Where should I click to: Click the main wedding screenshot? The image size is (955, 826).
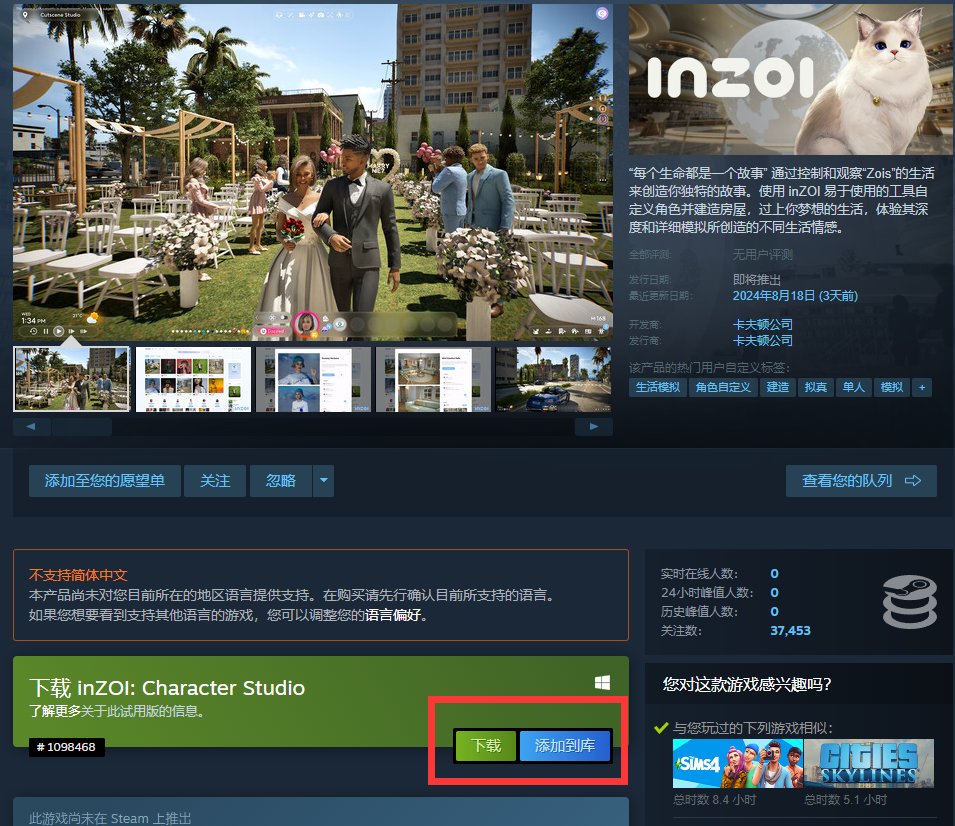pyautogui.click(x=313, y=172)
